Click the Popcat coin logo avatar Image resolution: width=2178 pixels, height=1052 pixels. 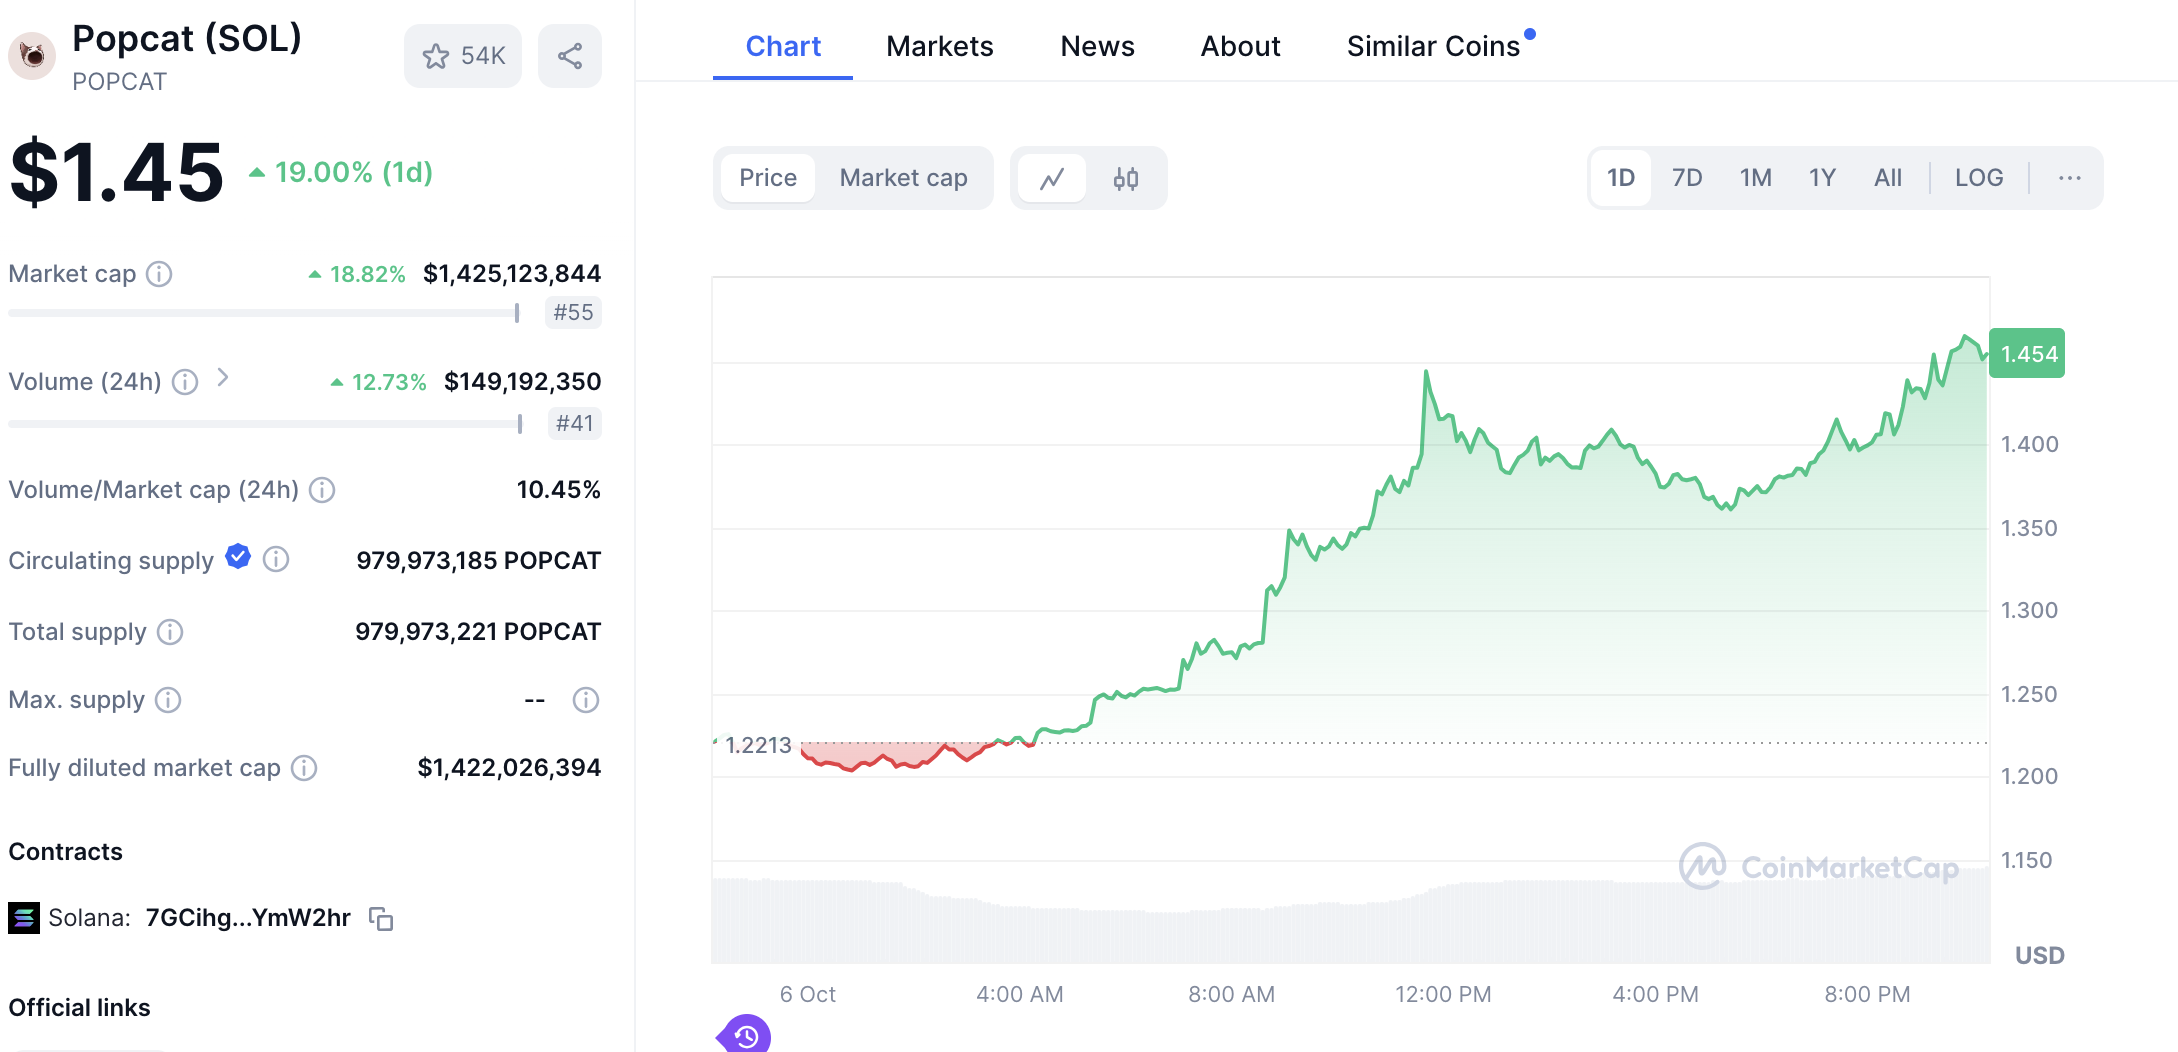[x=32, y=56]
